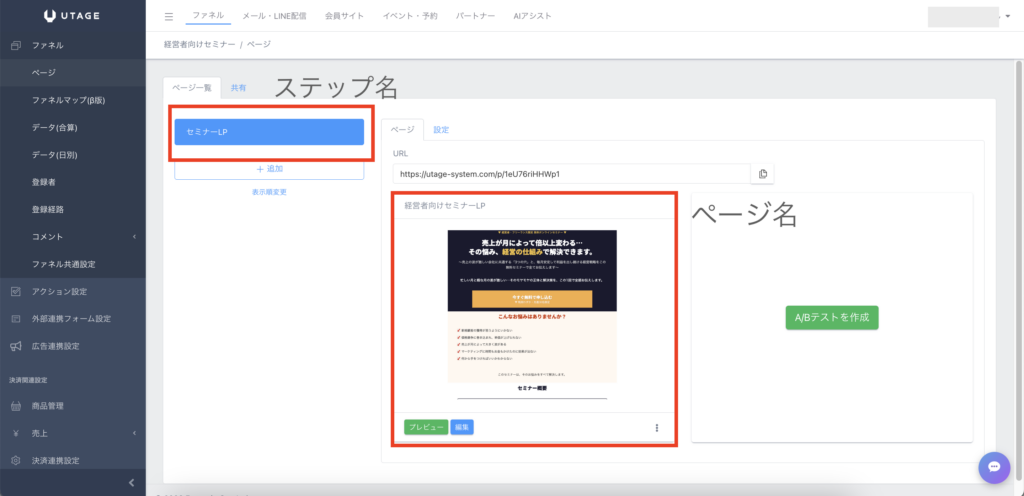Click the 広告連携設定 megaphone icon

(16, 347)
